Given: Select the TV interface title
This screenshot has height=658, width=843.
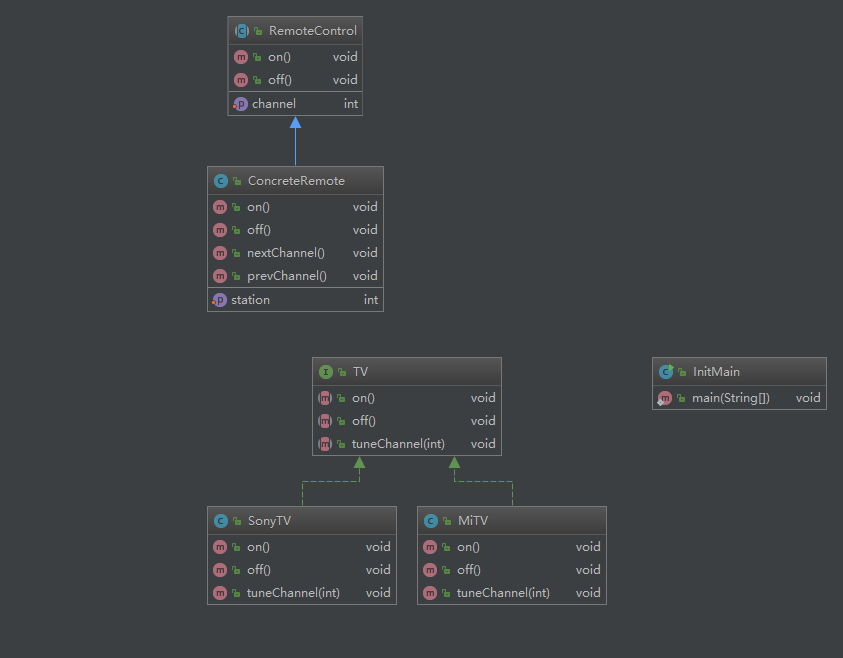Looking at the screenshot, I should 360,372.
